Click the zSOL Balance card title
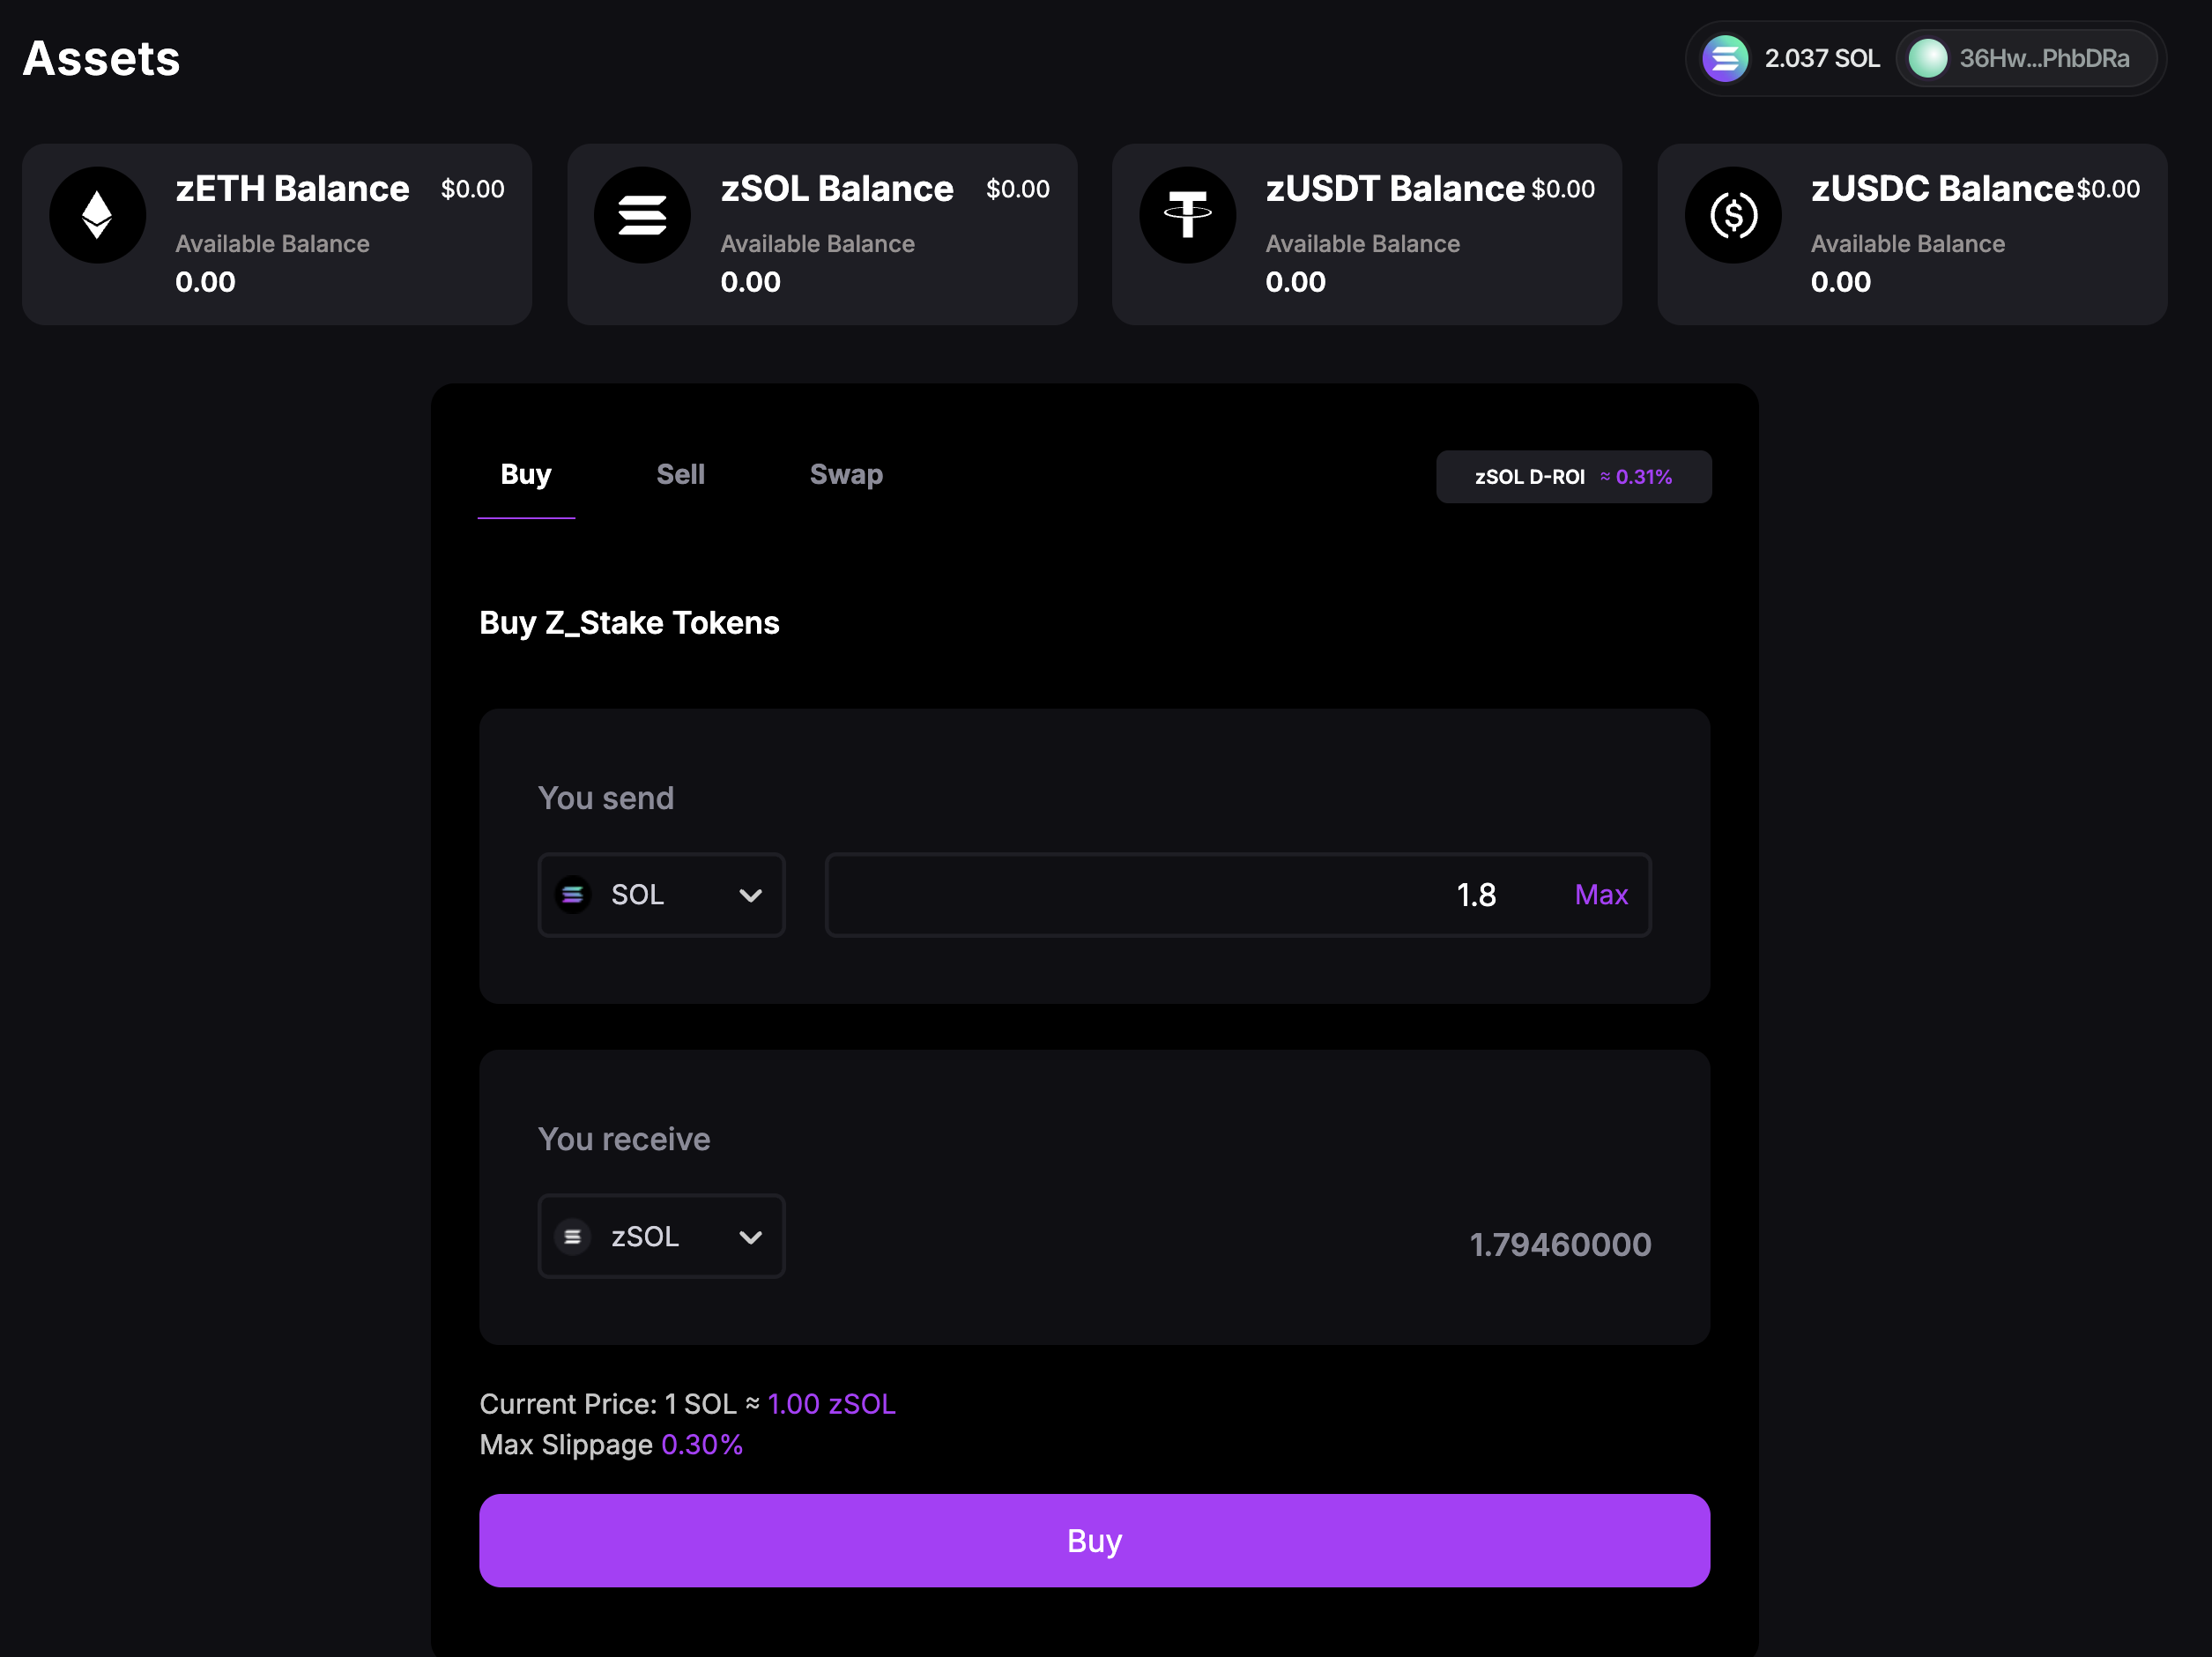Viewport: 2212px width, 1657px height. click(837, 189)
